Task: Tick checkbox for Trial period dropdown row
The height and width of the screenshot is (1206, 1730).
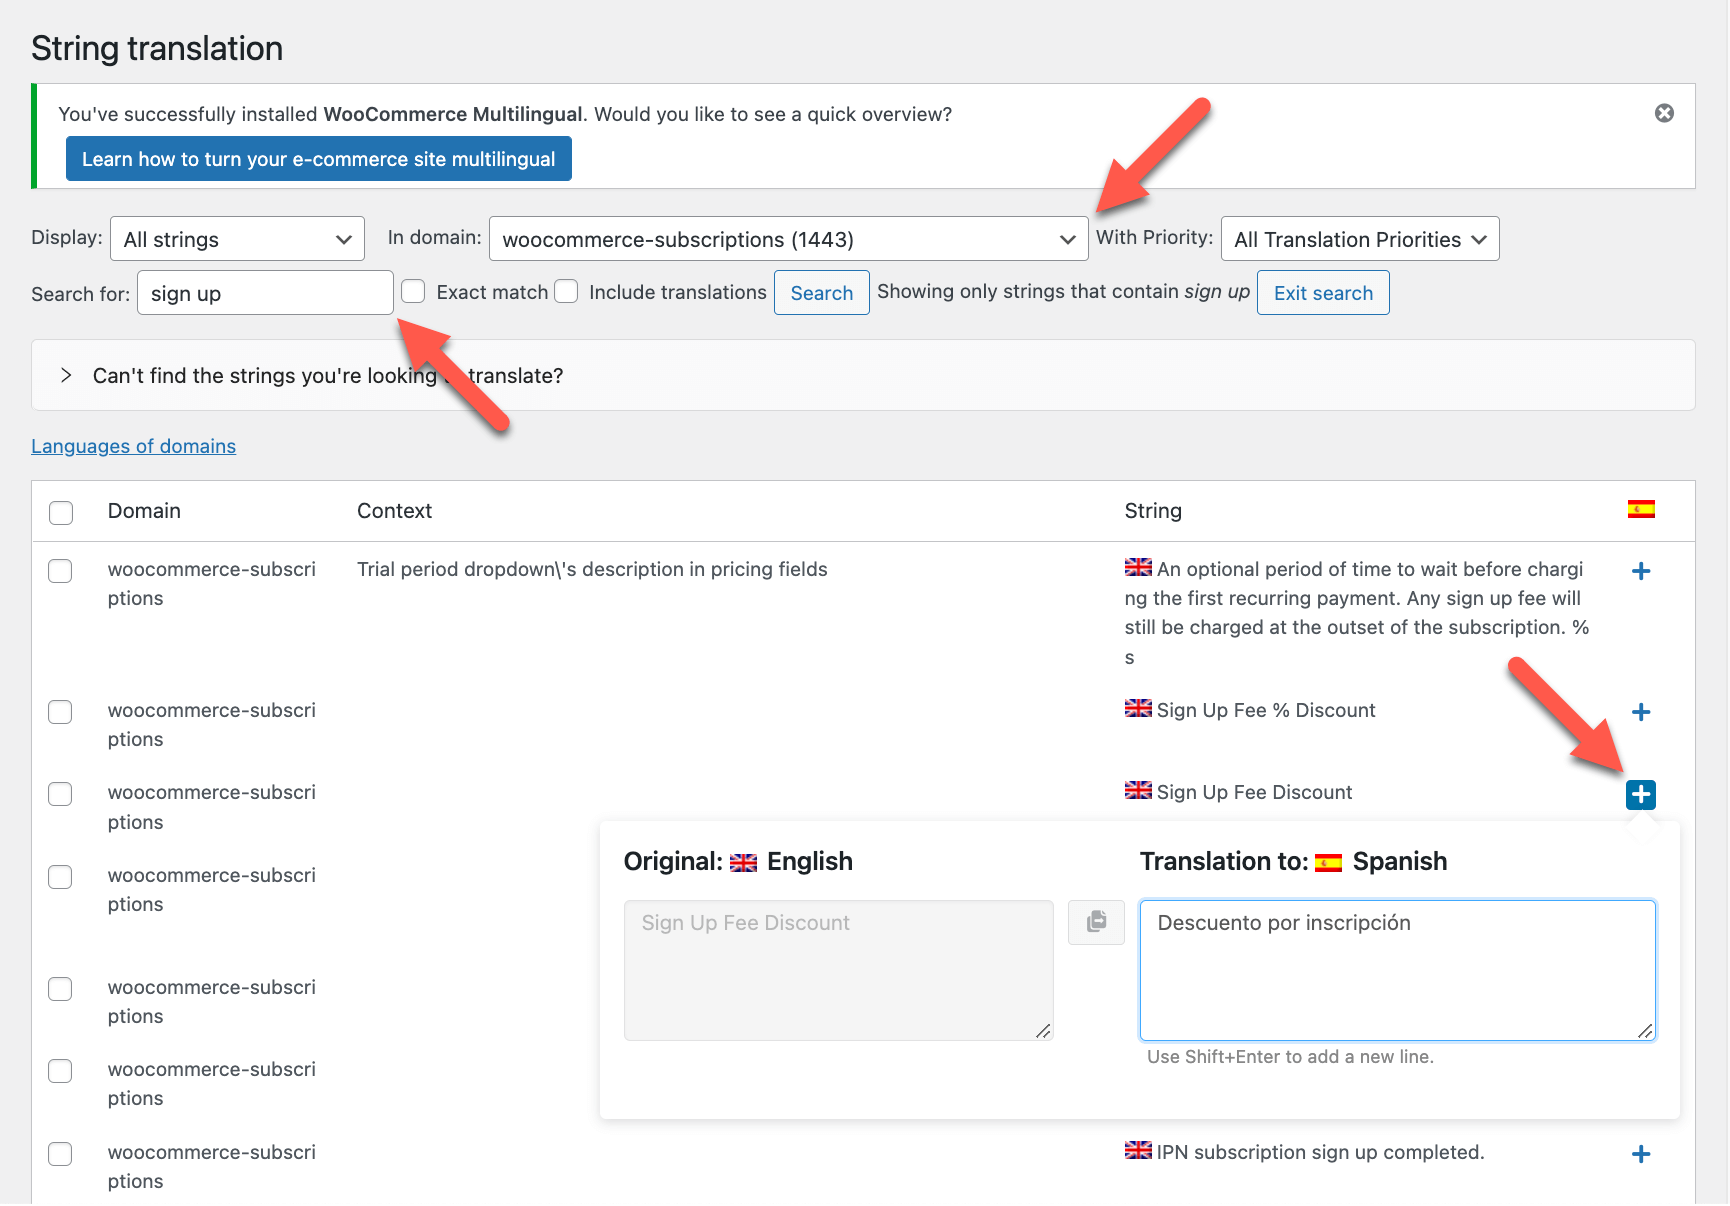Action: coord(61,571)
